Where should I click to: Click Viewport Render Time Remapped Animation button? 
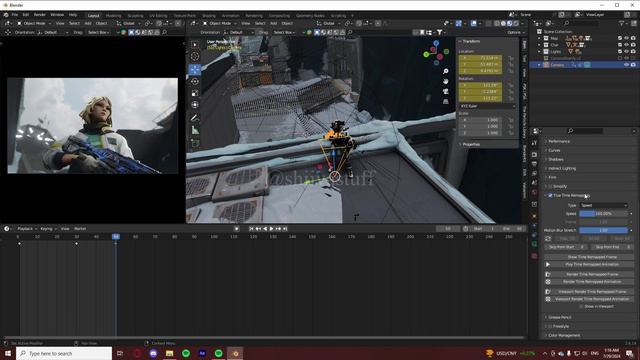click(589, 299)
